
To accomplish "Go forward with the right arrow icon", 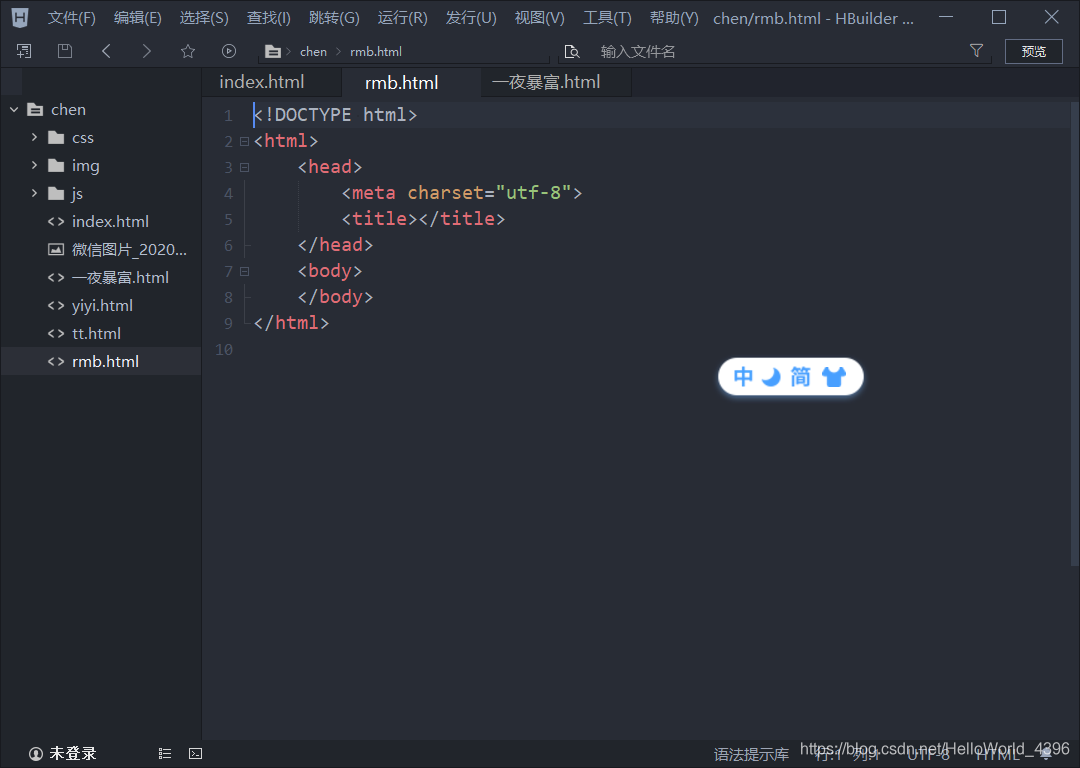I will [x=146, y=51].
